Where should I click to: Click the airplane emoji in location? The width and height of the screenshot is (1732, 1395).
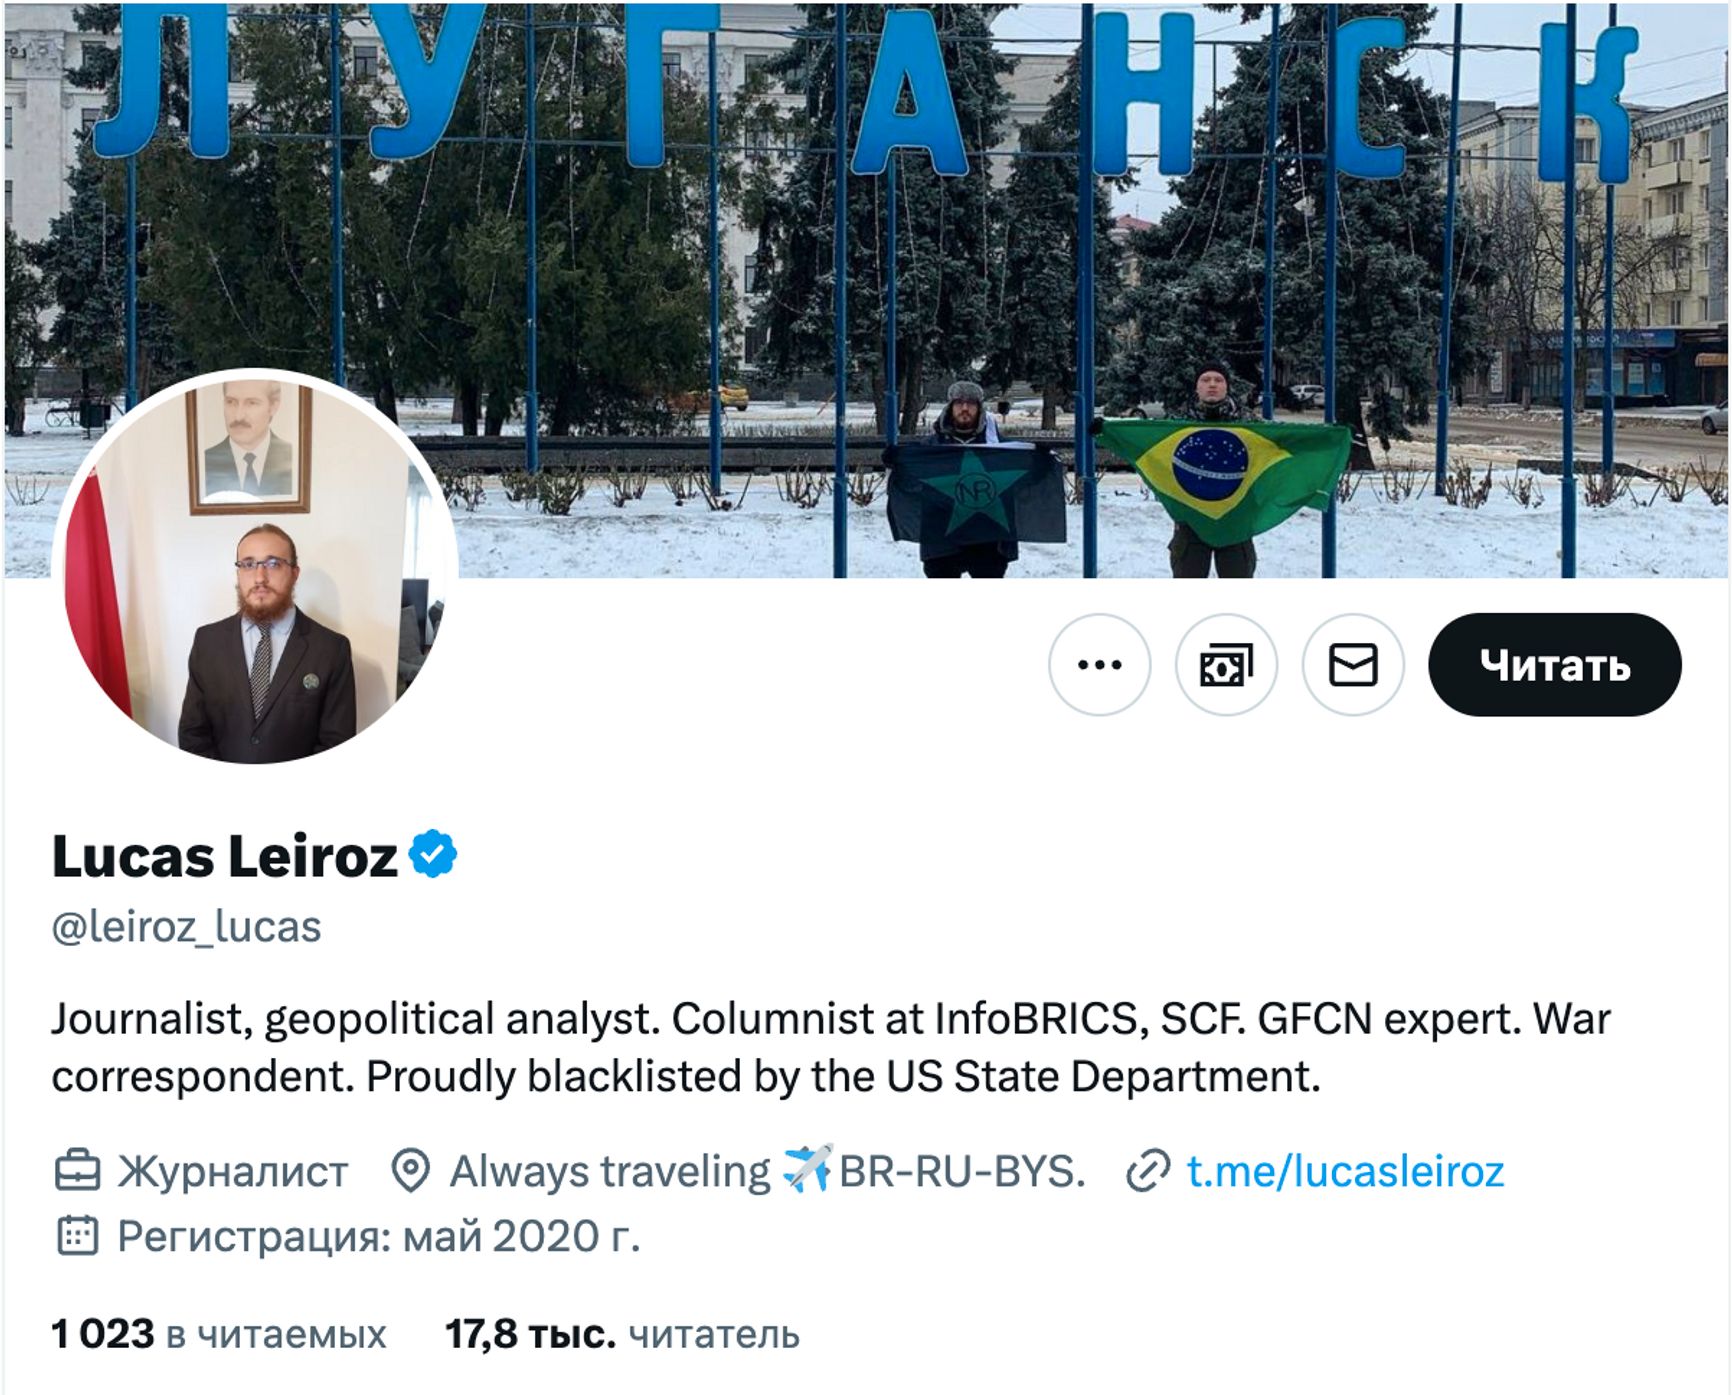pos(807,1169)
